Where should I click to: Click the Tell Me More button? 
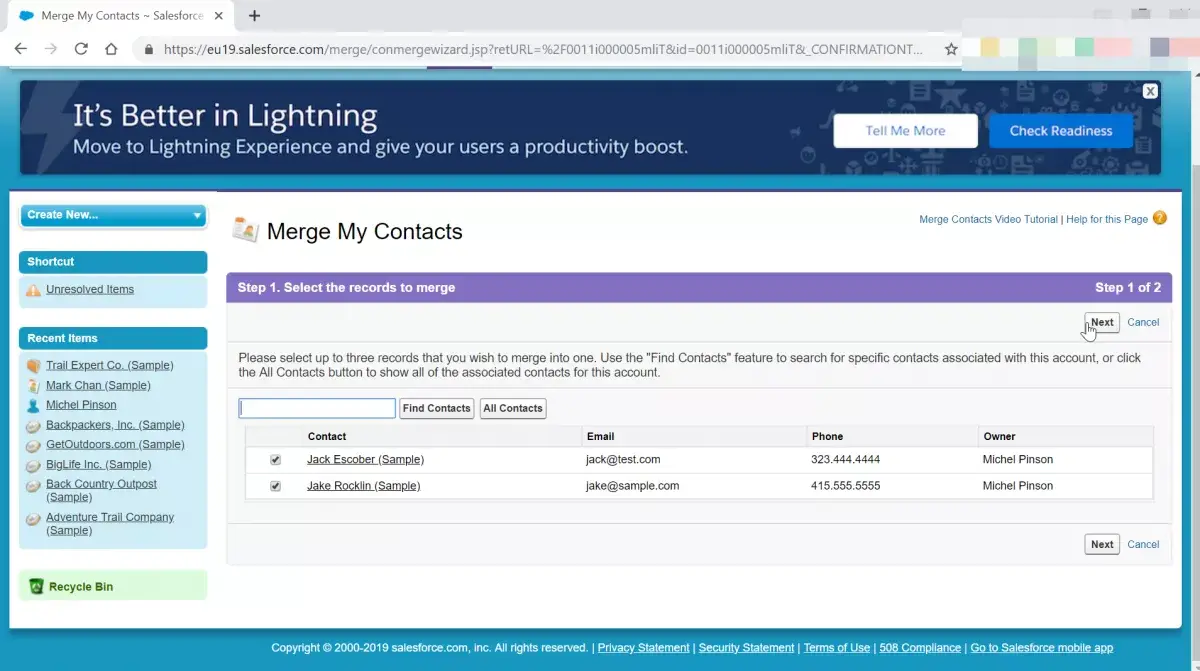[x=905, y=131]
